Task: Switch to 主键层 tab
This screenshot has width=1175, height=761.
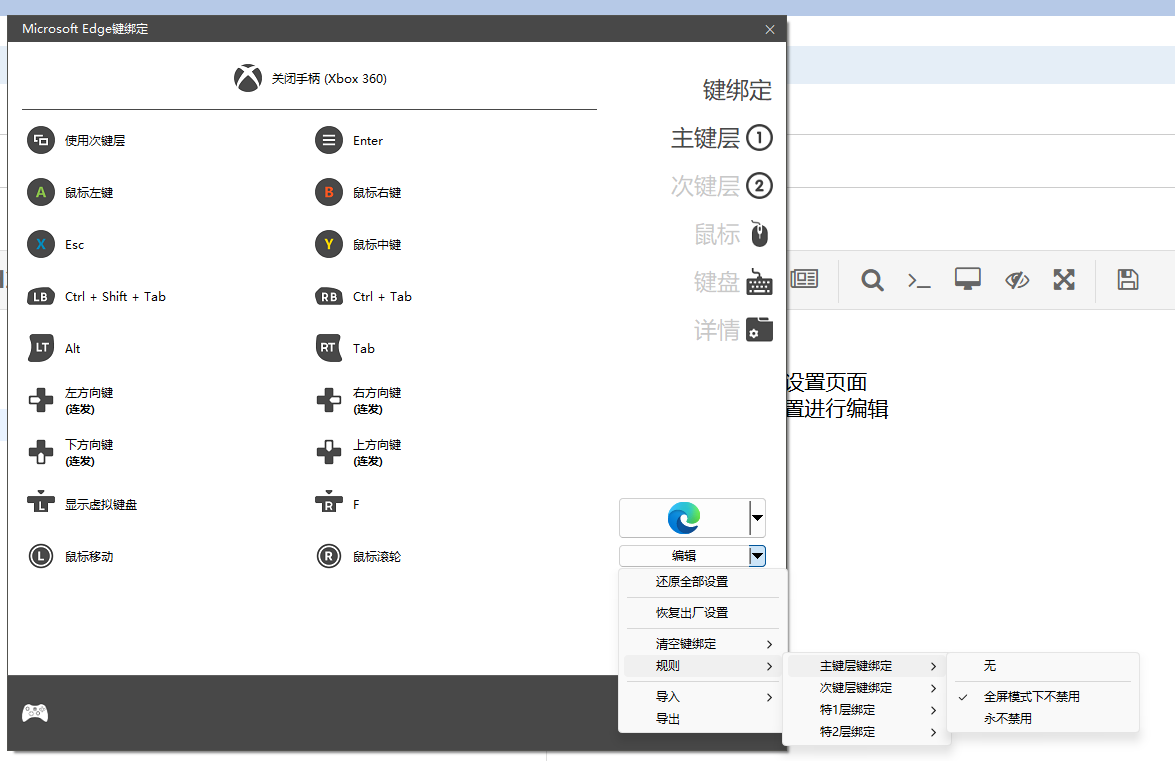Action: click(722, 138)
